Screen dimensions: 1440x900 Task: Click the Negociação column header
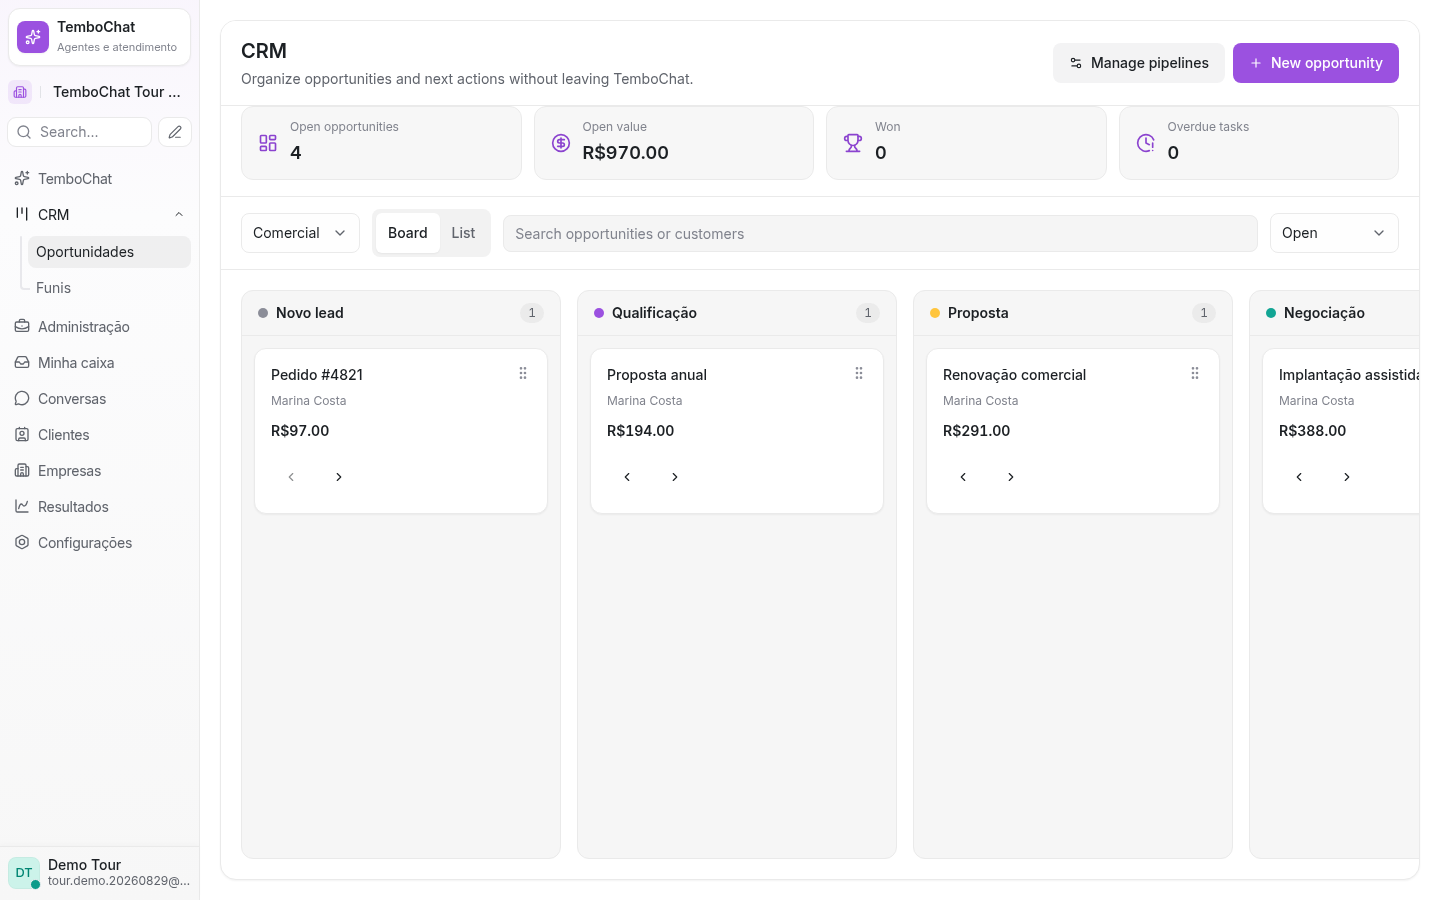(1335, 313)
